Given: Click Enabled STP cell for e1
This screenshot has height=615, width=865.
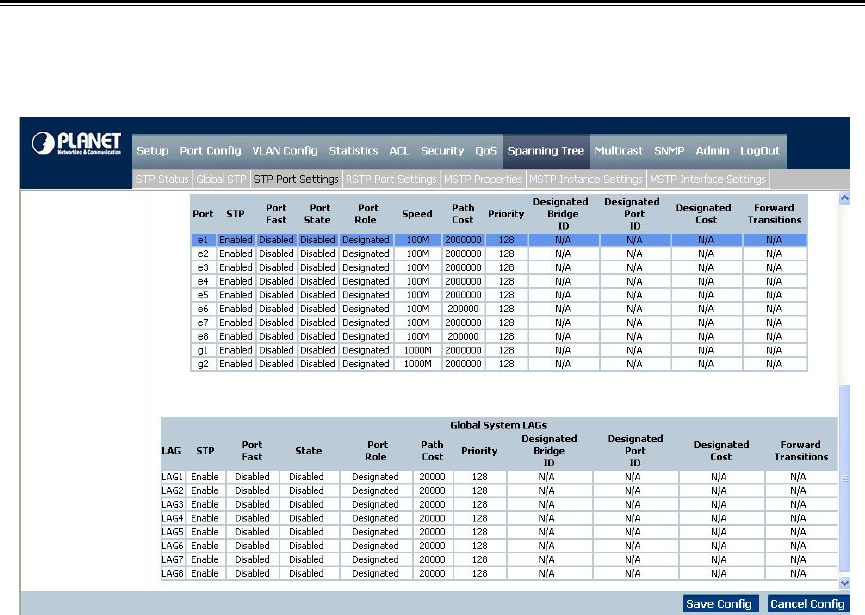Looking at the screenshot, I should click(x=236, y=240).
